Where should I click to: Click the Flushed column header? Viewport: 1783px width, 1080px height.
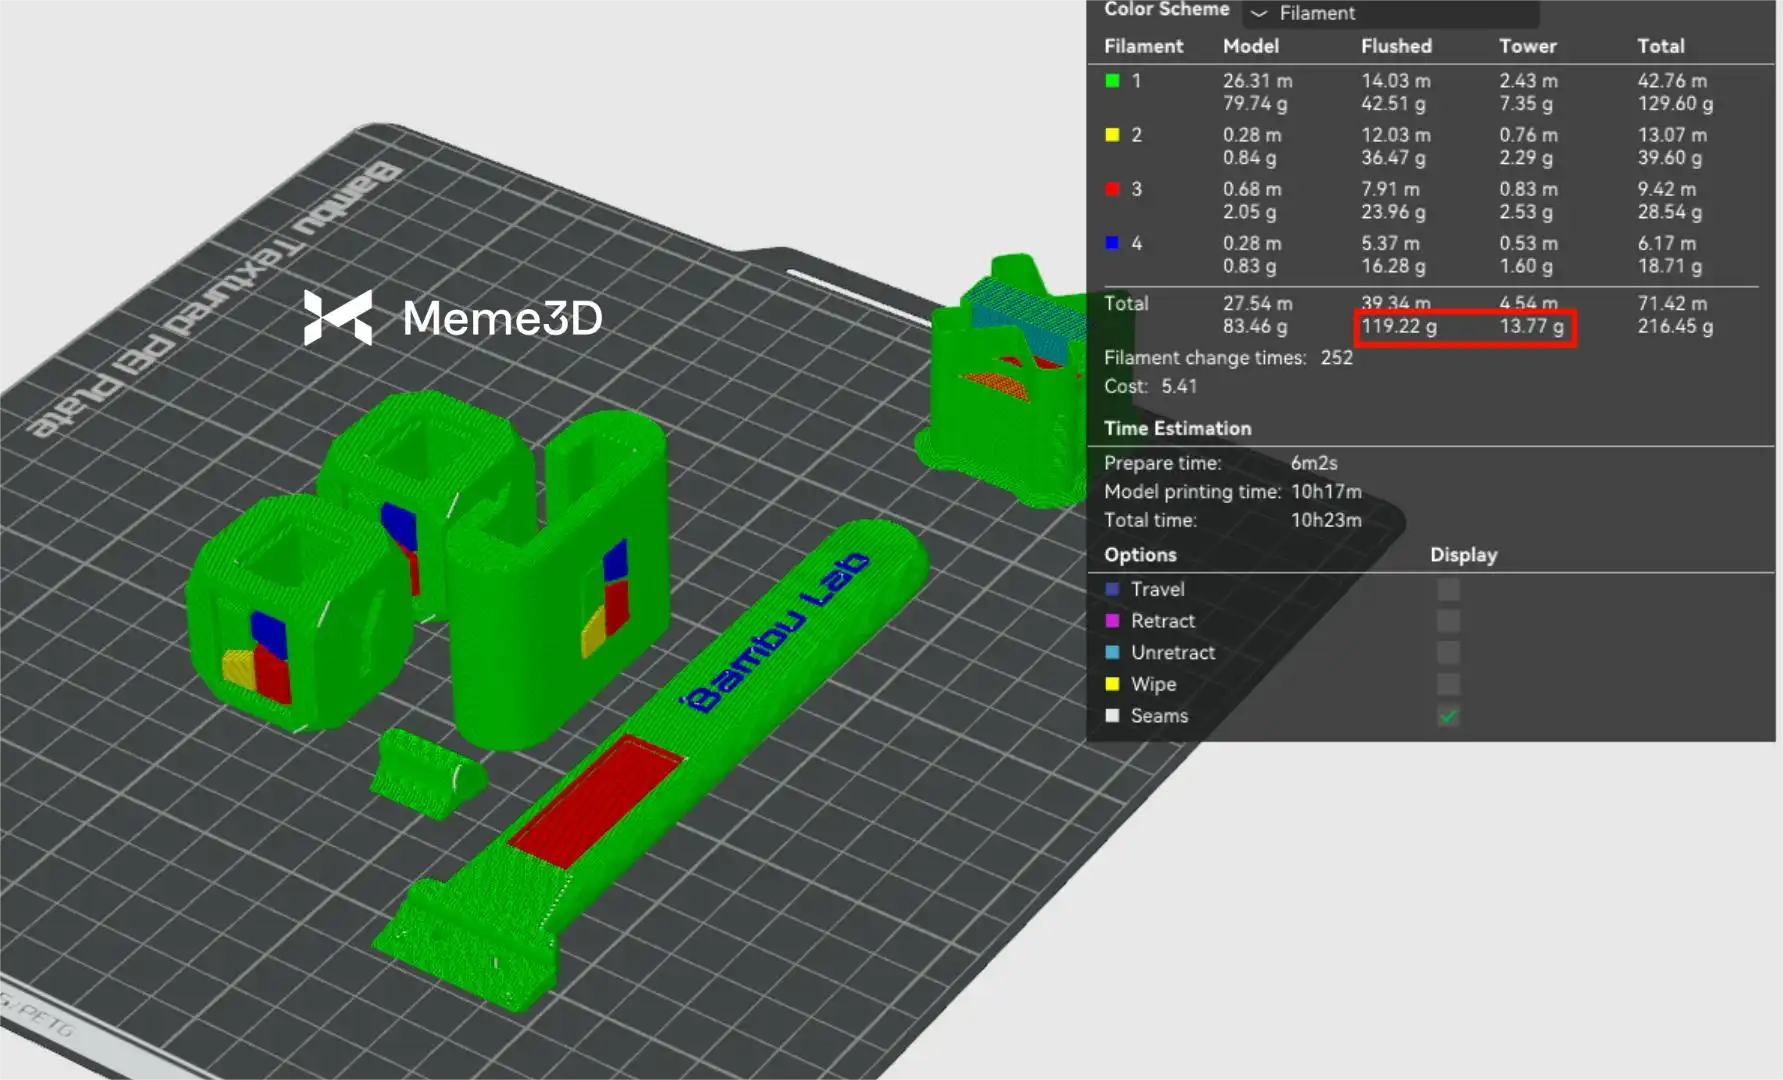pos(1396,46)
